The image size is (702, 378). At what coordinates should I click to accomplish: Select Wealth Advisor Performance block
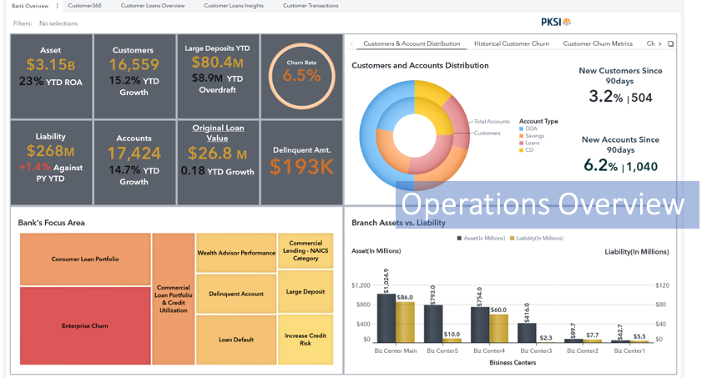tap(236, 253)
